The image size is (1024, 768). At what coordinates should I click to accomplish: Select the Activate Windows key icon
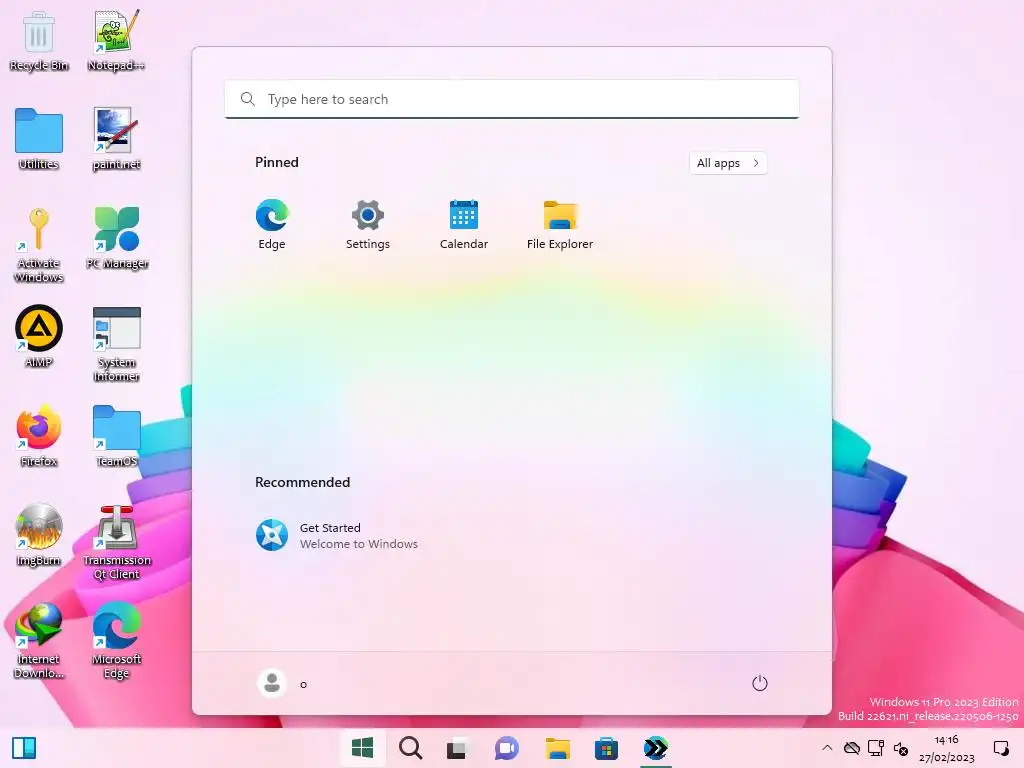tap(39, 246)
